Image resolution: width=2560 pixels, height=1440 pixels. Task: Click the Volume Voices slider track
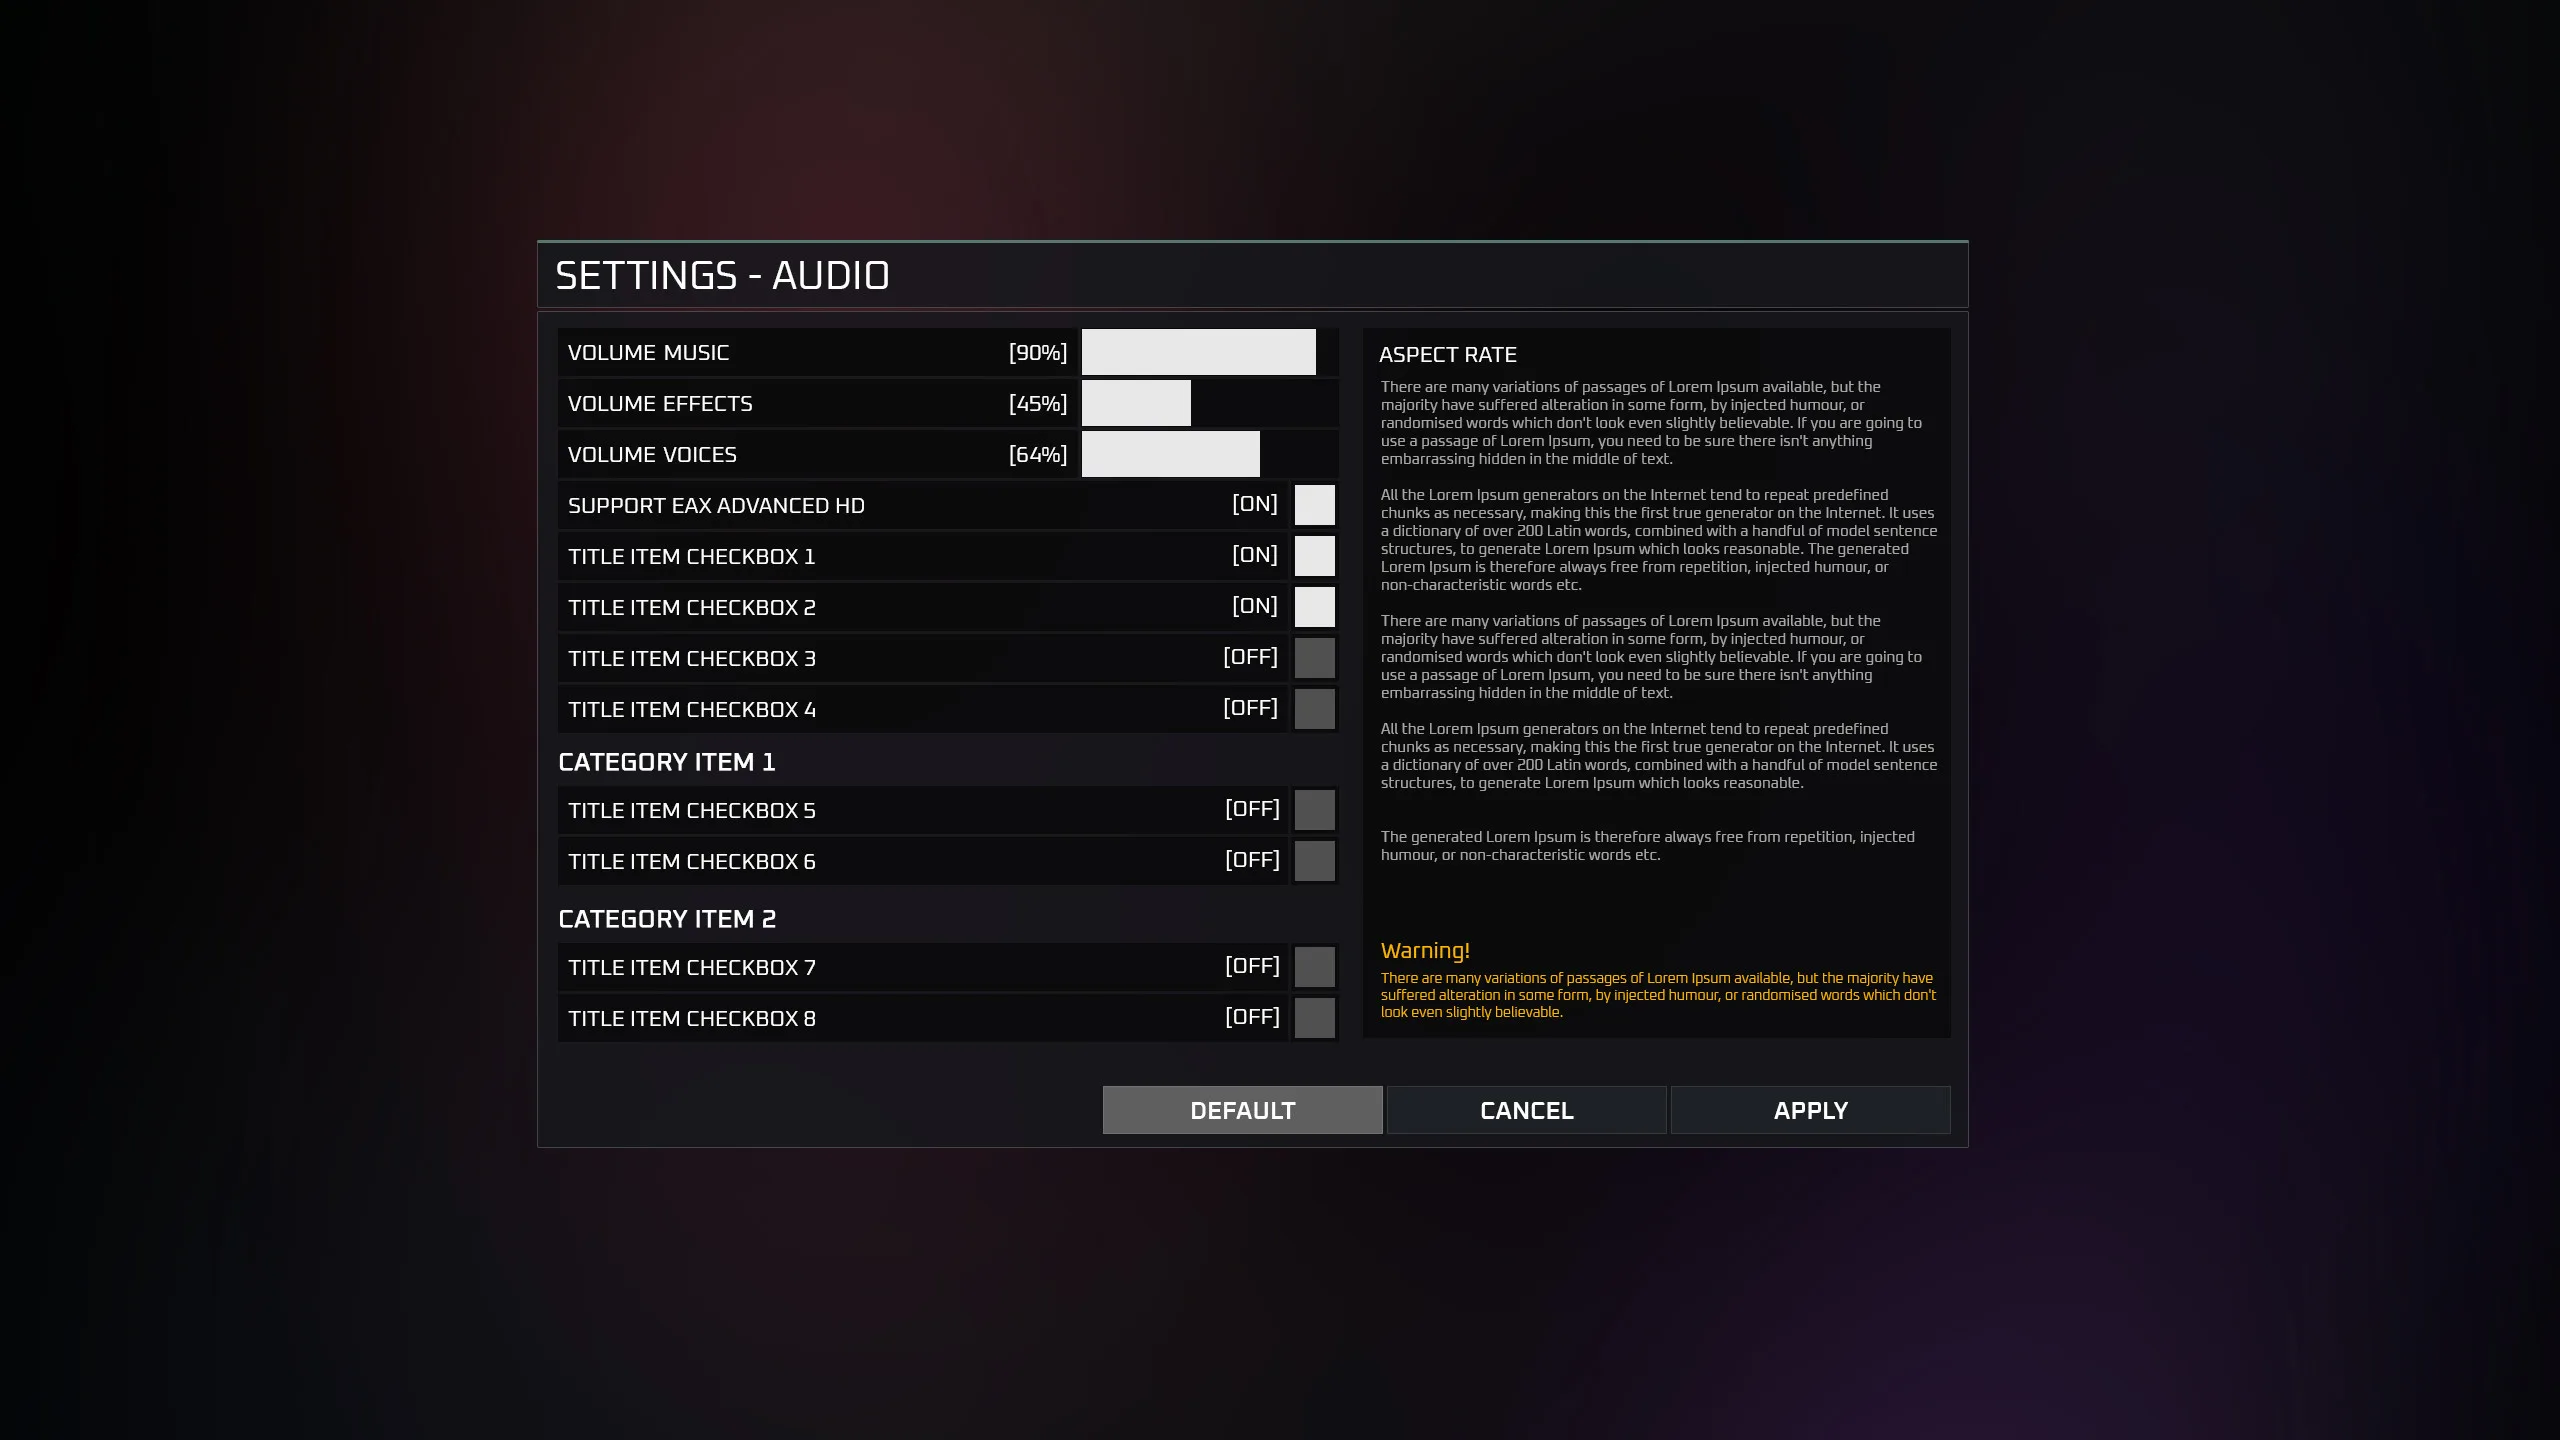click(x=1209, y=454)
